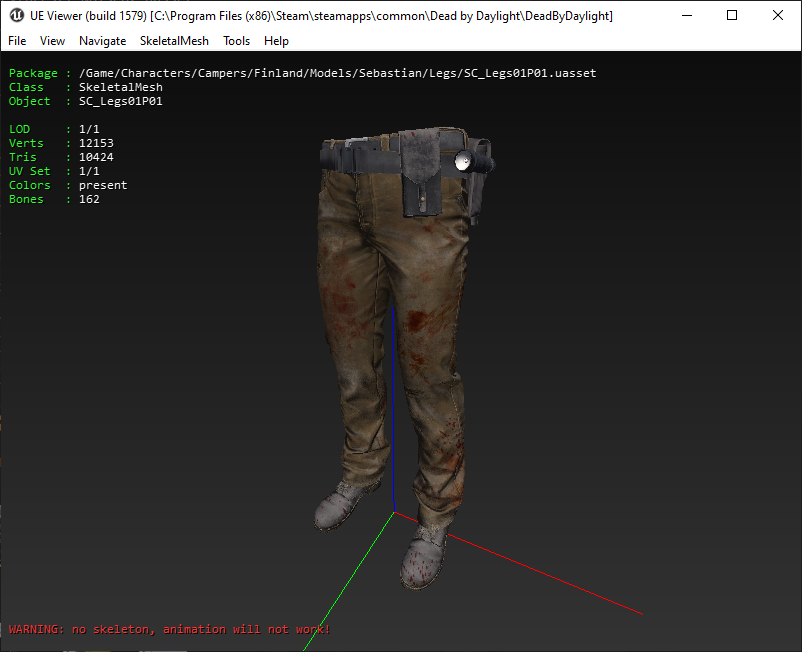Screen dimensions: 802x652
Task: Open the Help menu
Action: point(276,41)
